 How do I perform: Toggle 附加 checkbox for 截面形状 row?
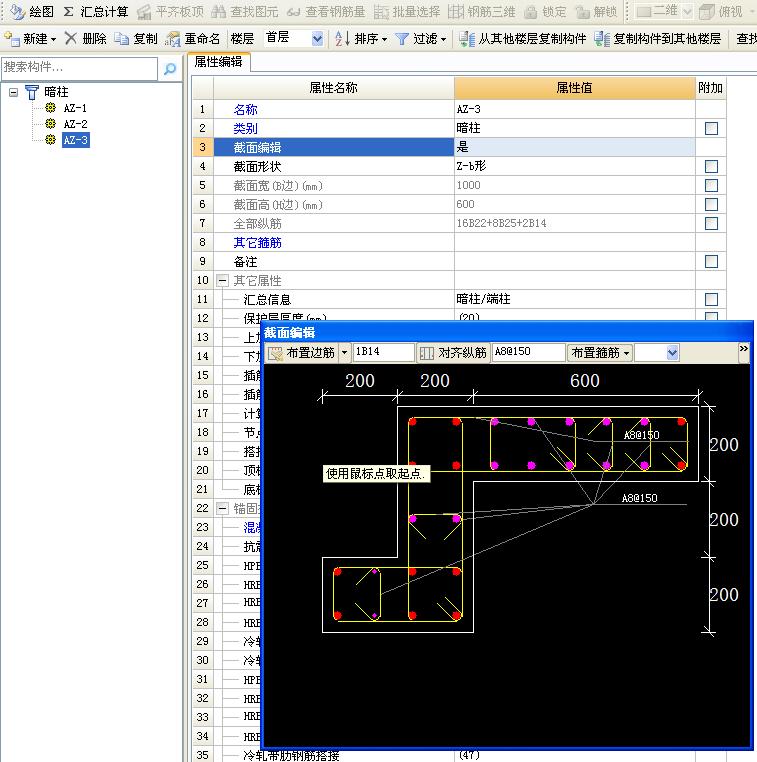coord(711,167)
